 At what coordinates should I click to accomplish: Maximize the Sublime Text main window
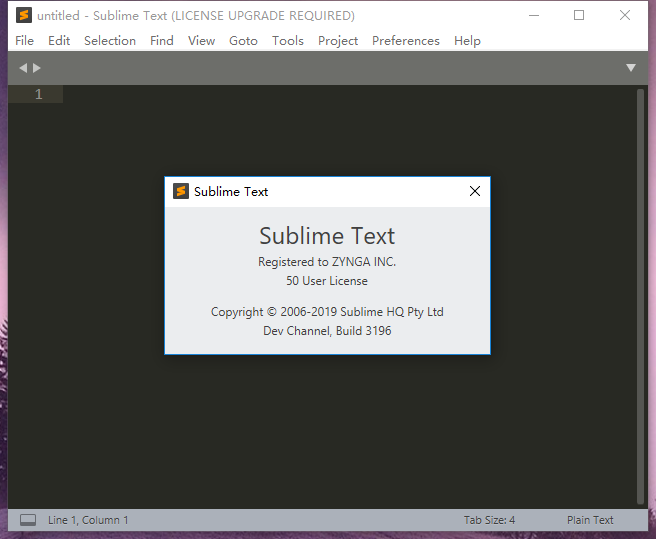click(579, 15)
